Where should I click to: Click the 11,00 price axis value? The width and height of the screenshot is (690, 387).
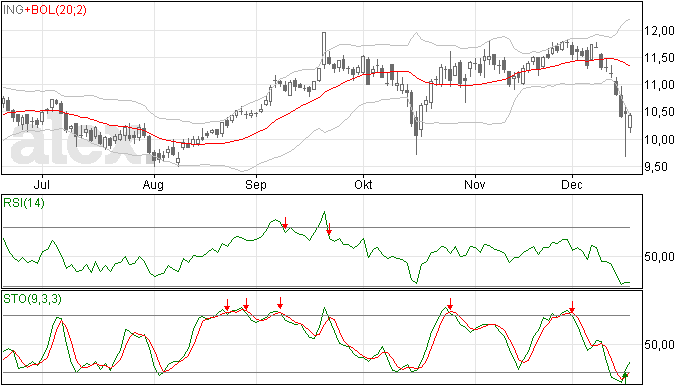click(659, 85)
